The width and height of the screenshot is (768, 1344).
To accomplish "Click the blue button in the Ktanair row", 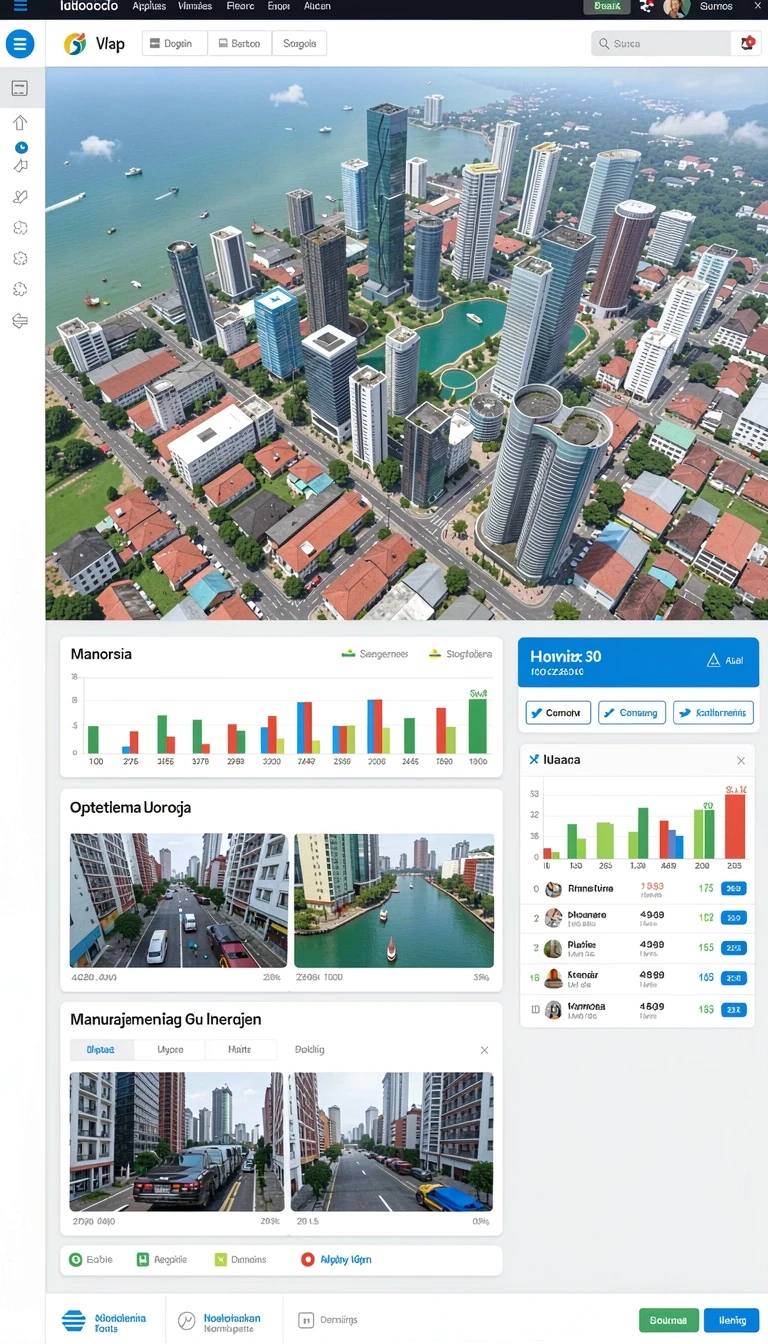I will (x=734, y=978).
